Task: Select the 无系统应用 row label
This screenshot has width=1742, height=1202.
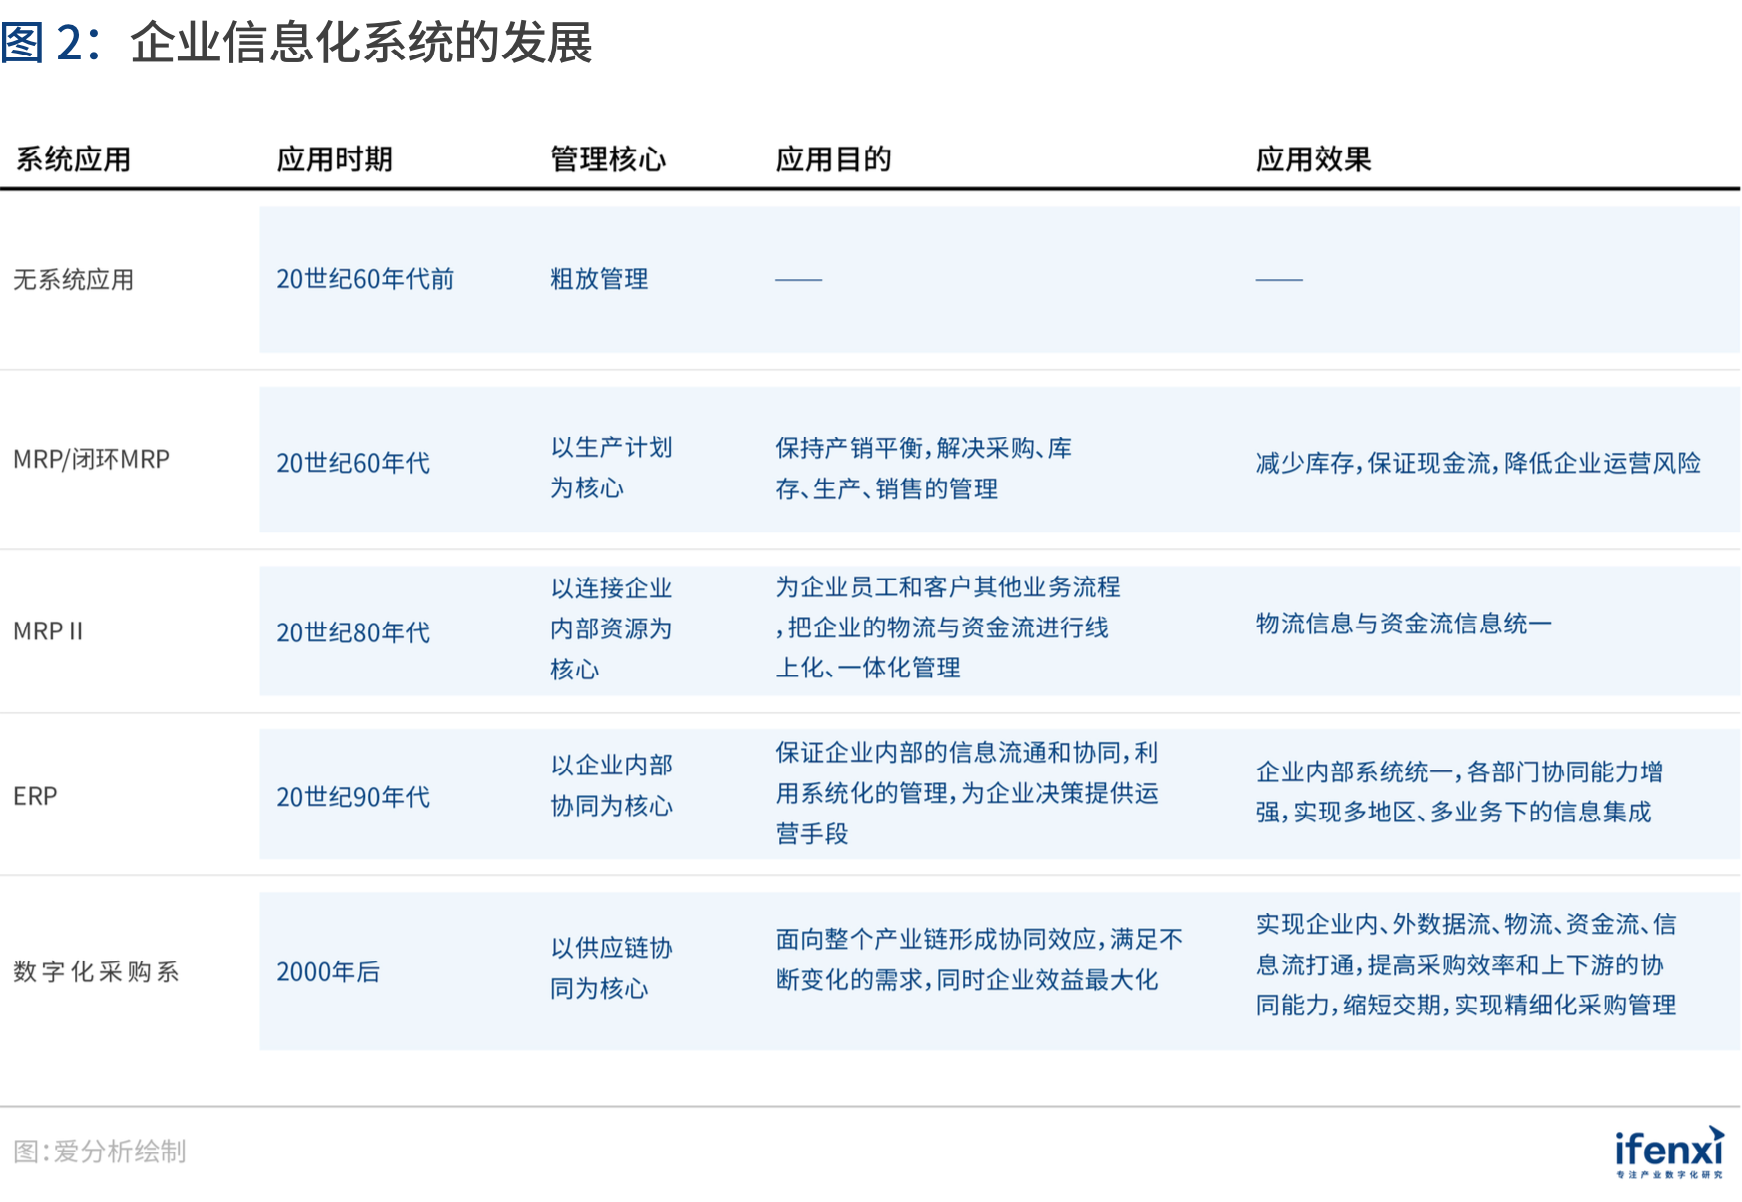Action: tap(73, 279)
